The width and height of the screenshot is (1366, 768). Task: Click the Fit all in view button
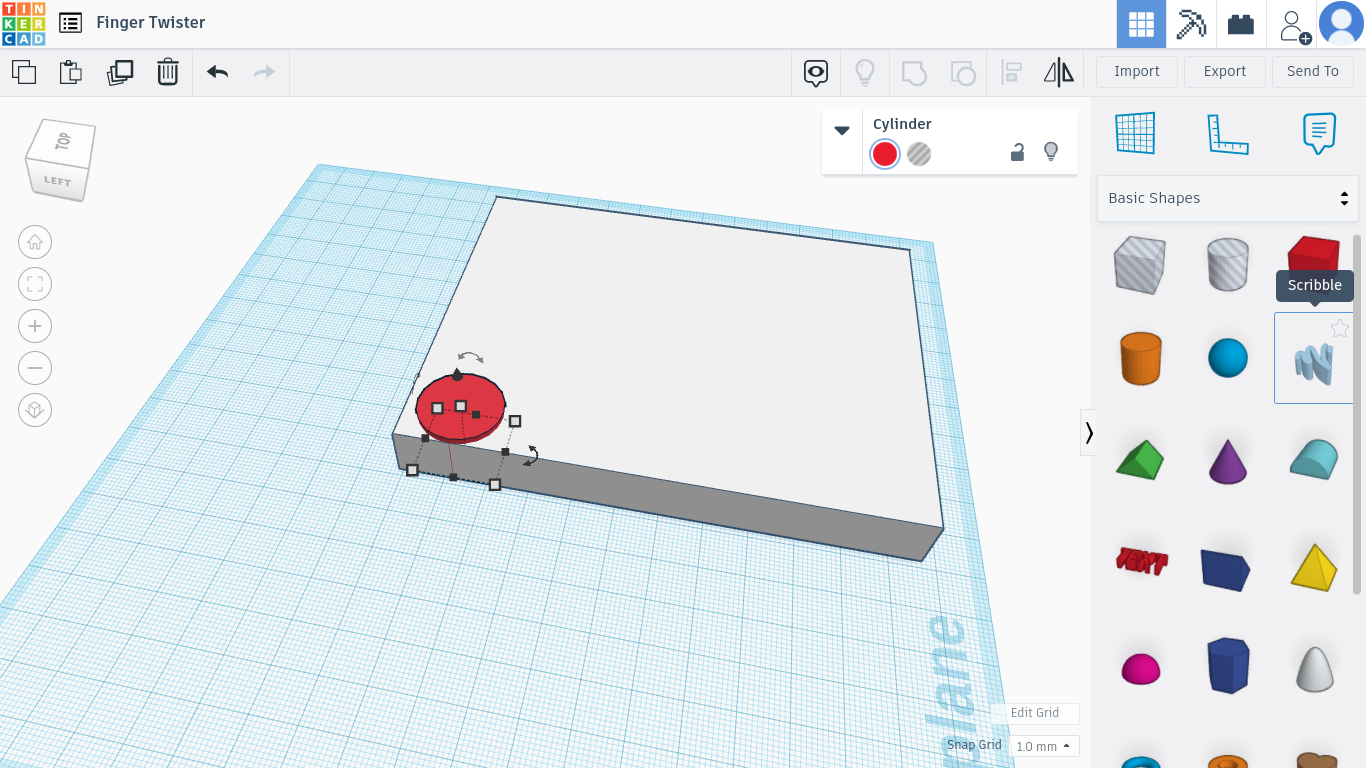click(x=35, y=284)
